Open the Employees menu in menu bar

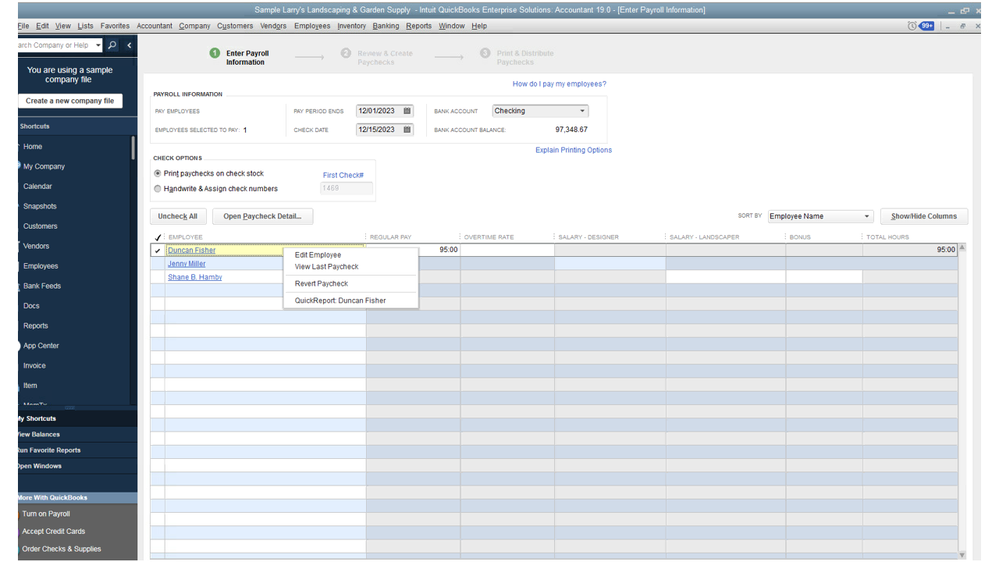pyautogui.click(x=312, y=26)
